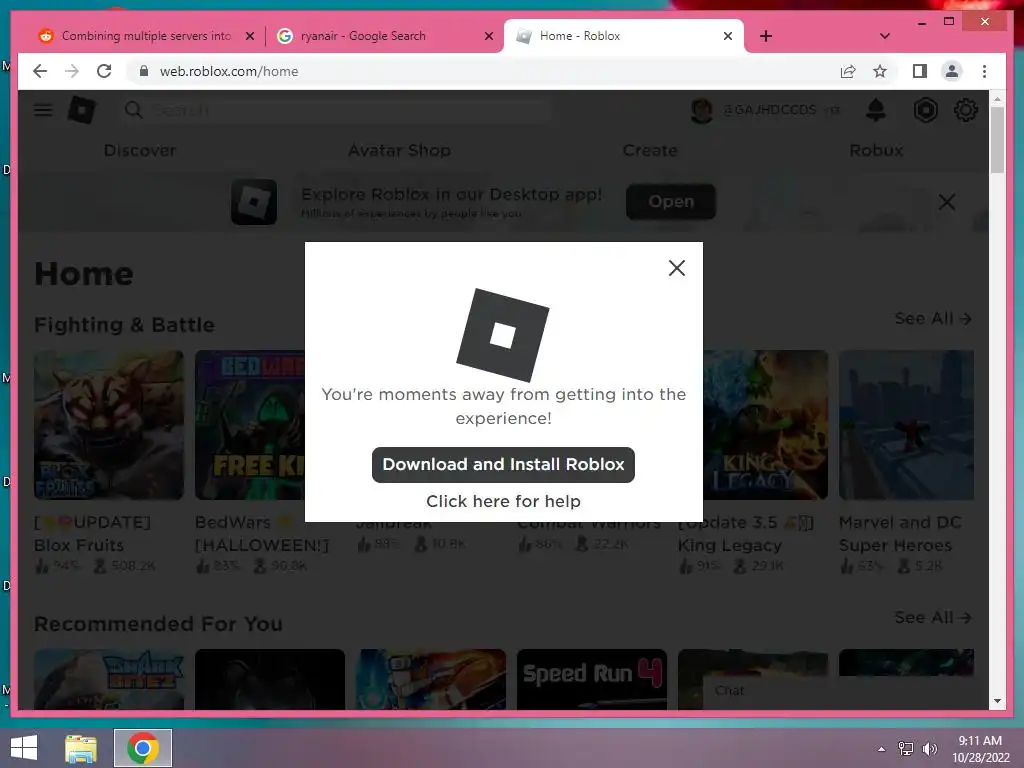Click the page scrollbar up arrow

pyautogui.click(x=997, y=99)
